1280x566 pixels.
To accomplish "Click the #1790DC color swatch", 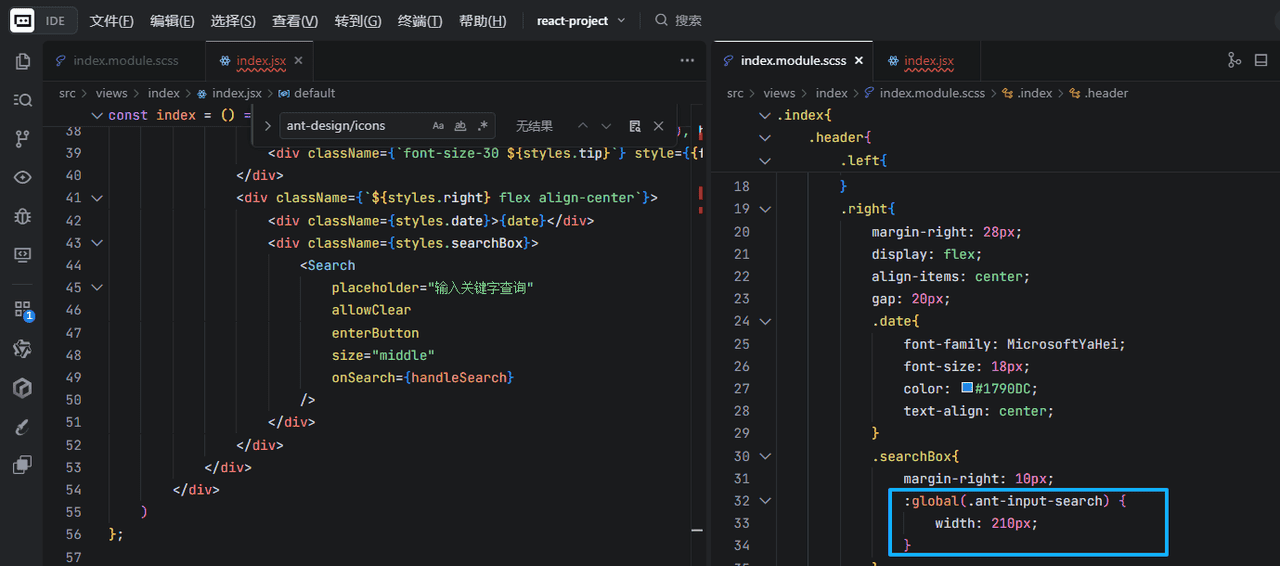I will coord(967,388).
